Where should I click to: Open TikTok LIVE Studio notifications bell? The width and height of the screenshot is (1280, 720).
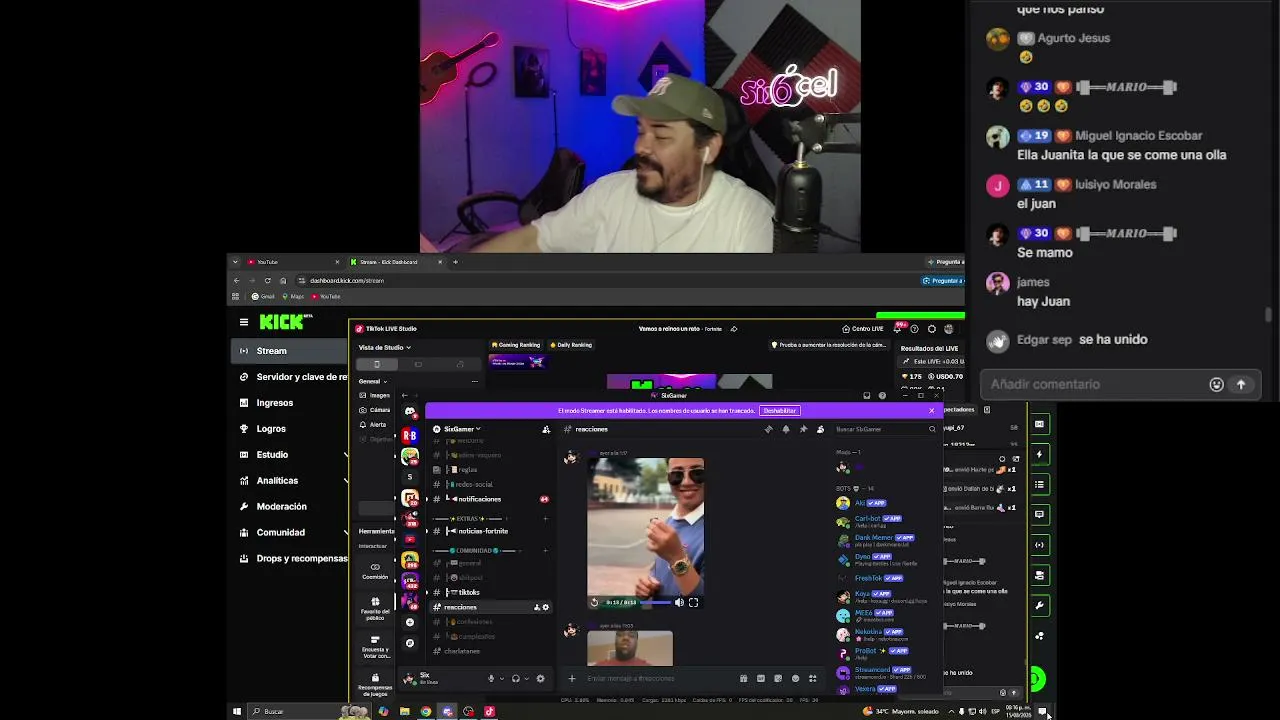click(897, 329)
